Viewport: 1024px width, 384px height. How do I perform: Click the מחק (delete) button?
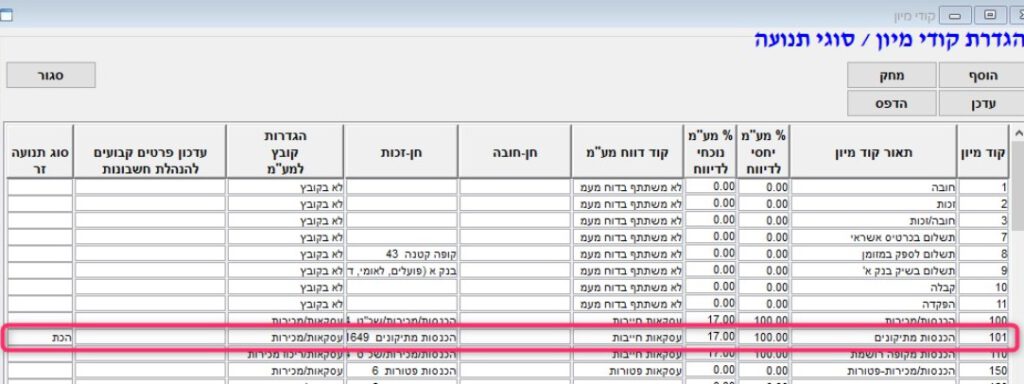(x=891, y=75)
